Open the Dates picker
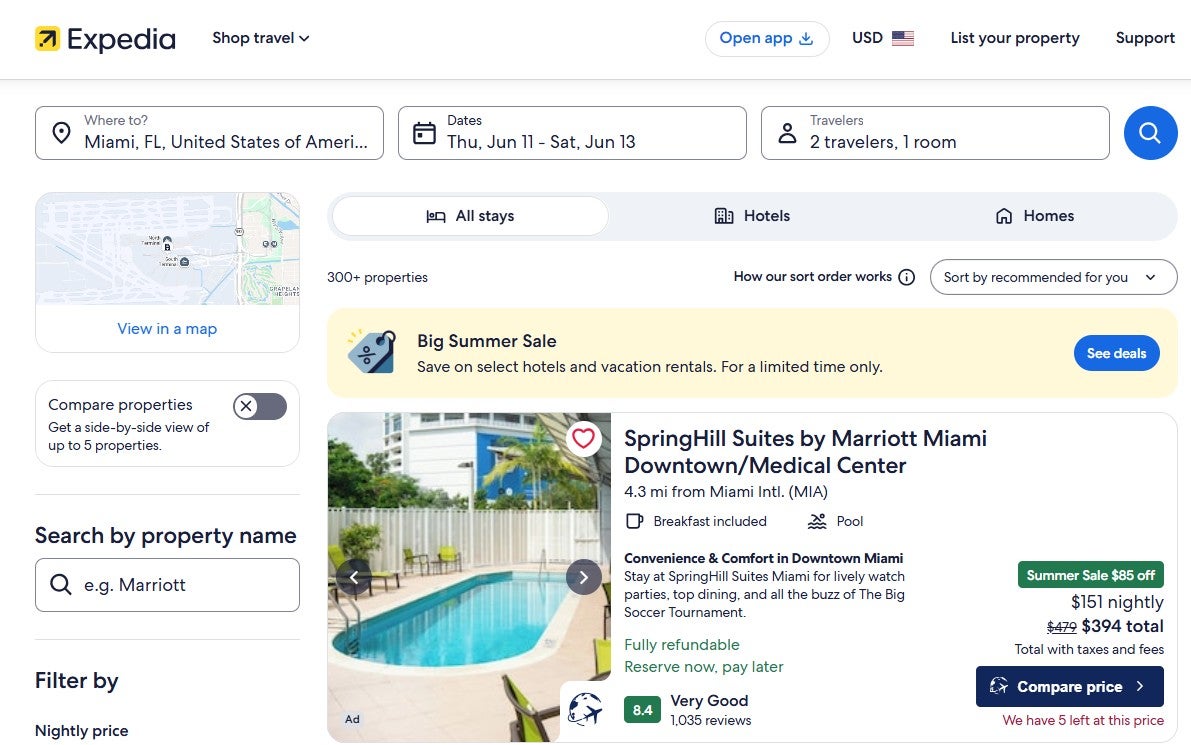 572,133
